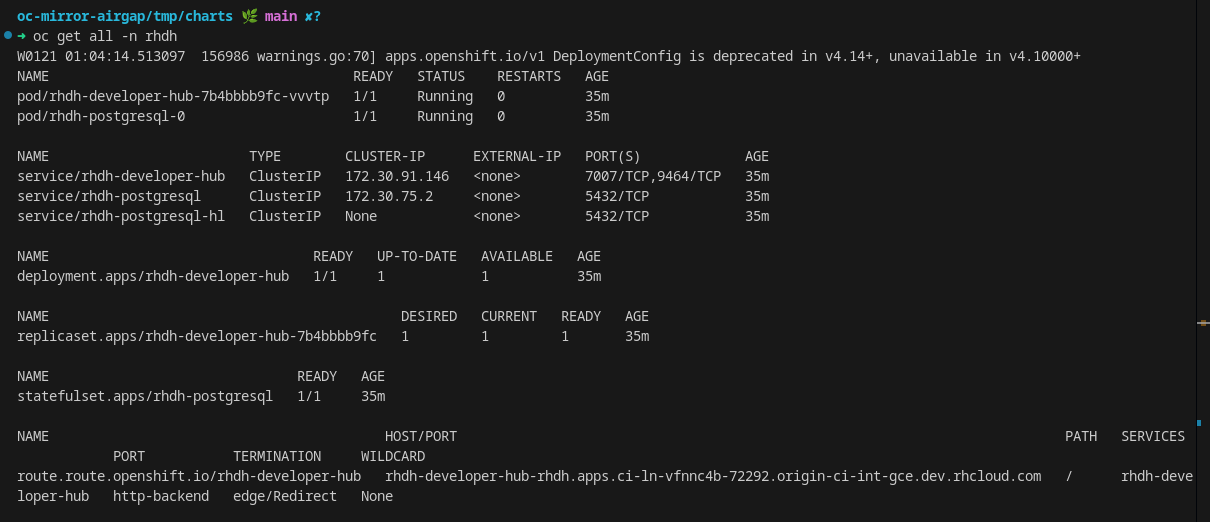
Task: Click the pod/rhdh-developer-hub-7b4bbbb9fc-vvvtp entry
Action: pyautogui.click(x=173, y=96)
